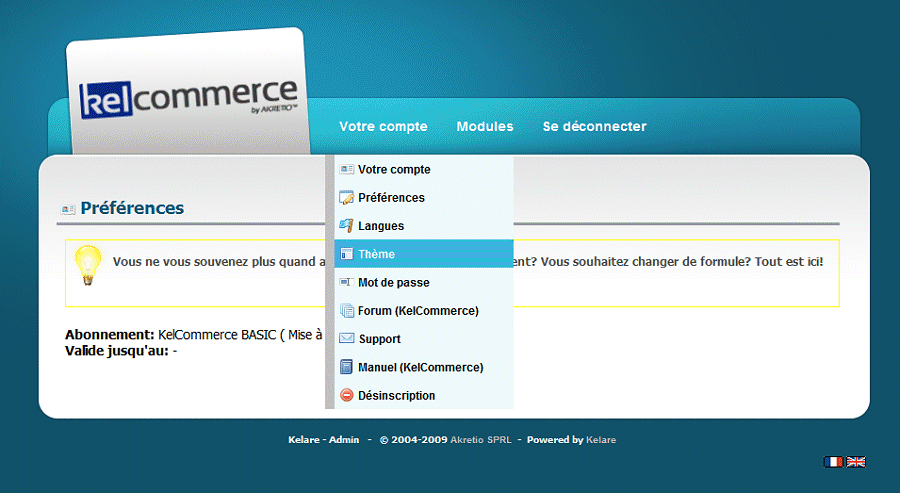The height and width of the screenshot is (493, 900).
Task: Open the Kelare footer link after Powered by
Action: tap(601, 440)
